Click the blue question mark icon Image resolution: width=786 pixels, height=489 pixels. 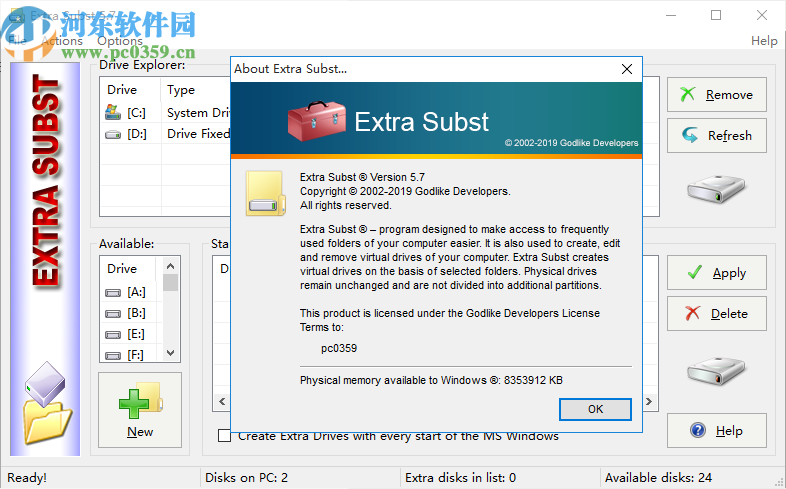(698, 430)
